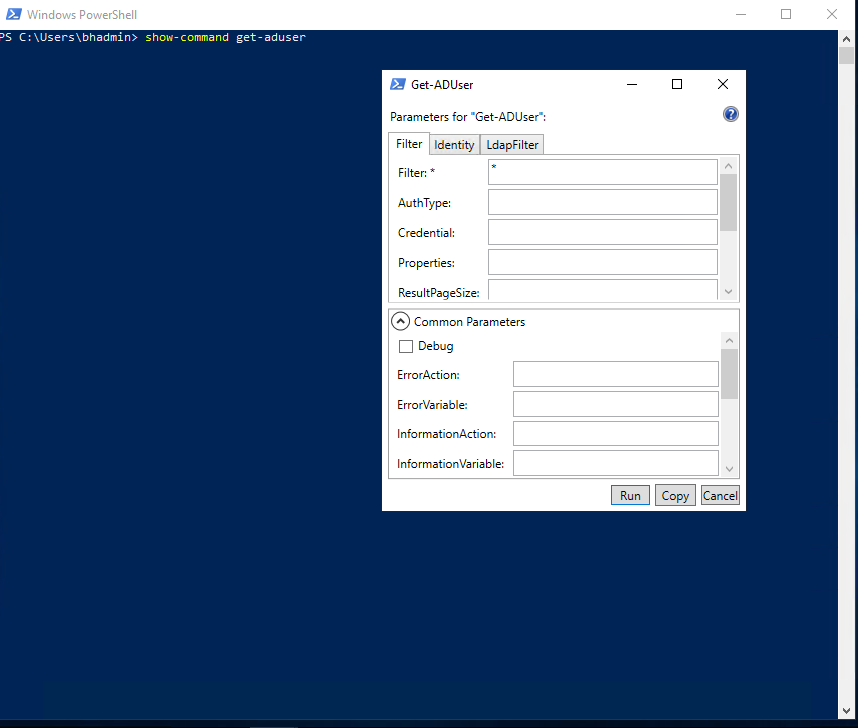
Task: Focus the Filter input field
Action: (x=602, y=172)
